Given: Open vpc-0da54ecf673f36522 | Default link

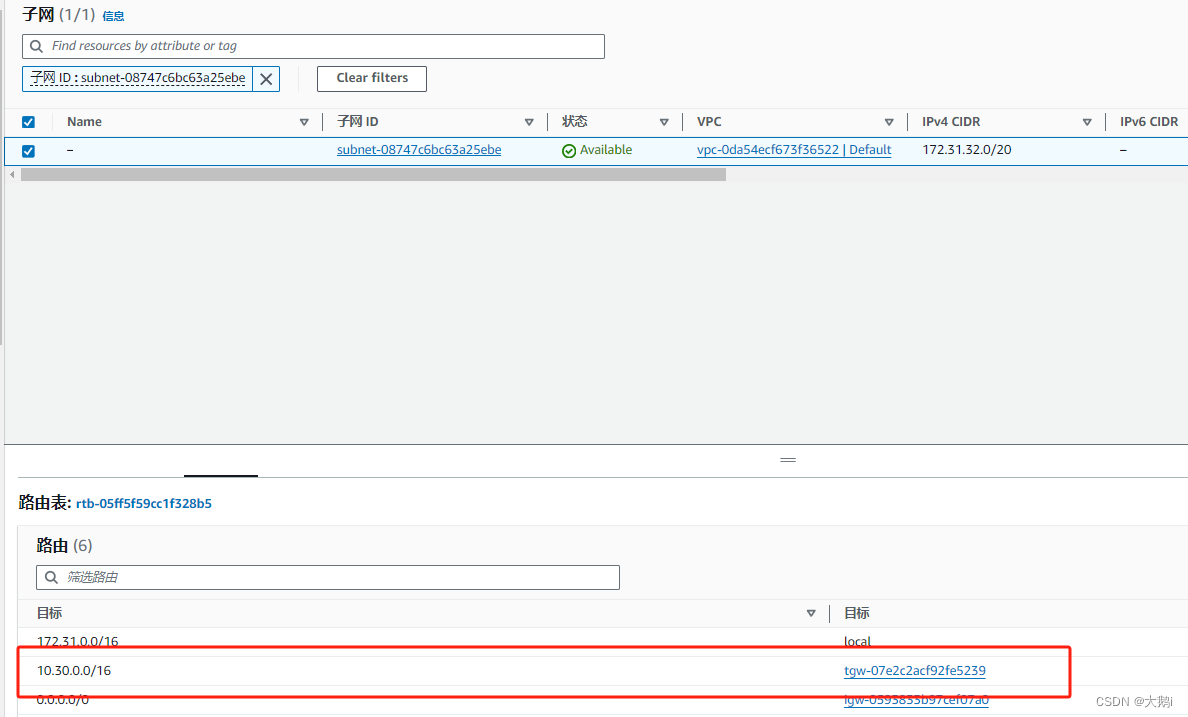Looking at the screenshot, I should point(794,150).
